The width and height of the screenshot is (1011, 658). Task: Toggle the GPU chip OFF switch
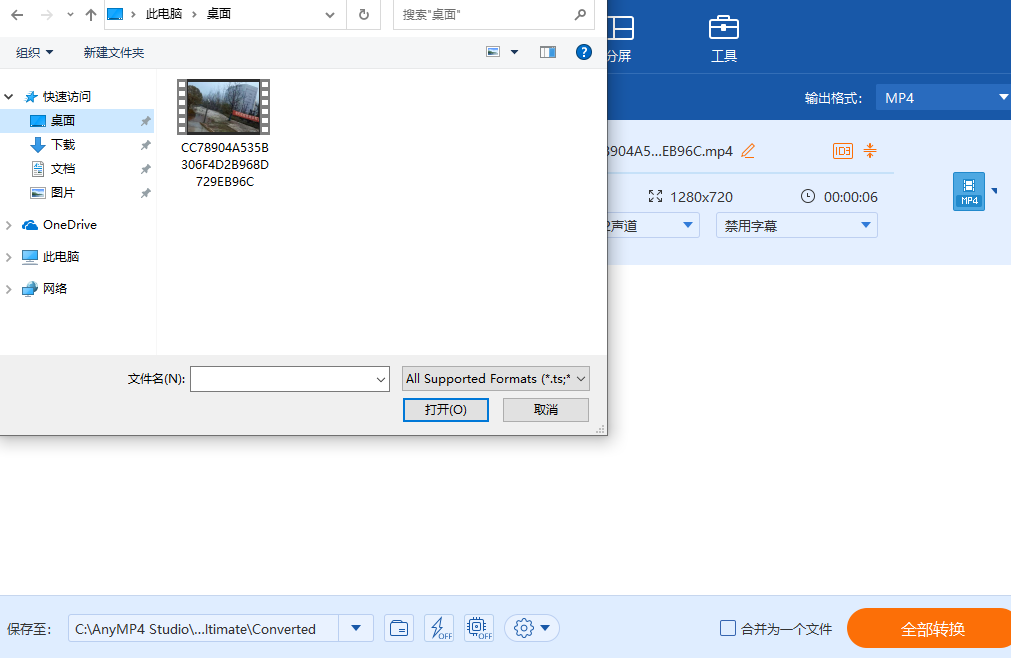[x=478, y=628]
